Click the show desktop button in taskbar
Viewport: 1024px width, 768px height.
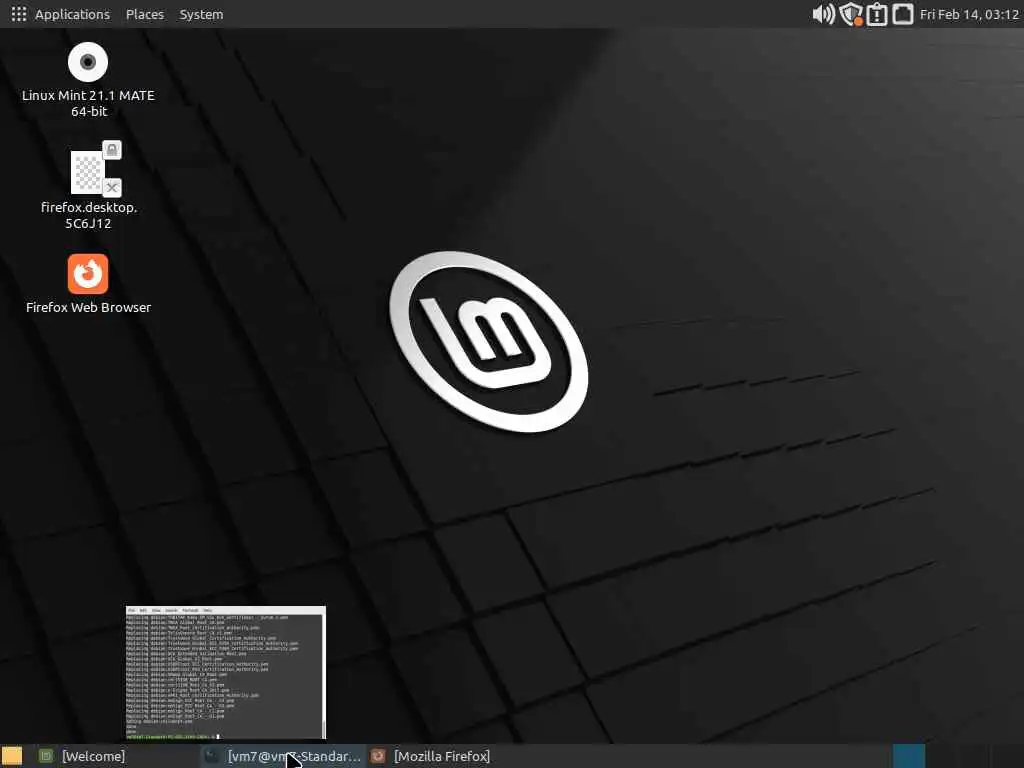click(12, 756)
